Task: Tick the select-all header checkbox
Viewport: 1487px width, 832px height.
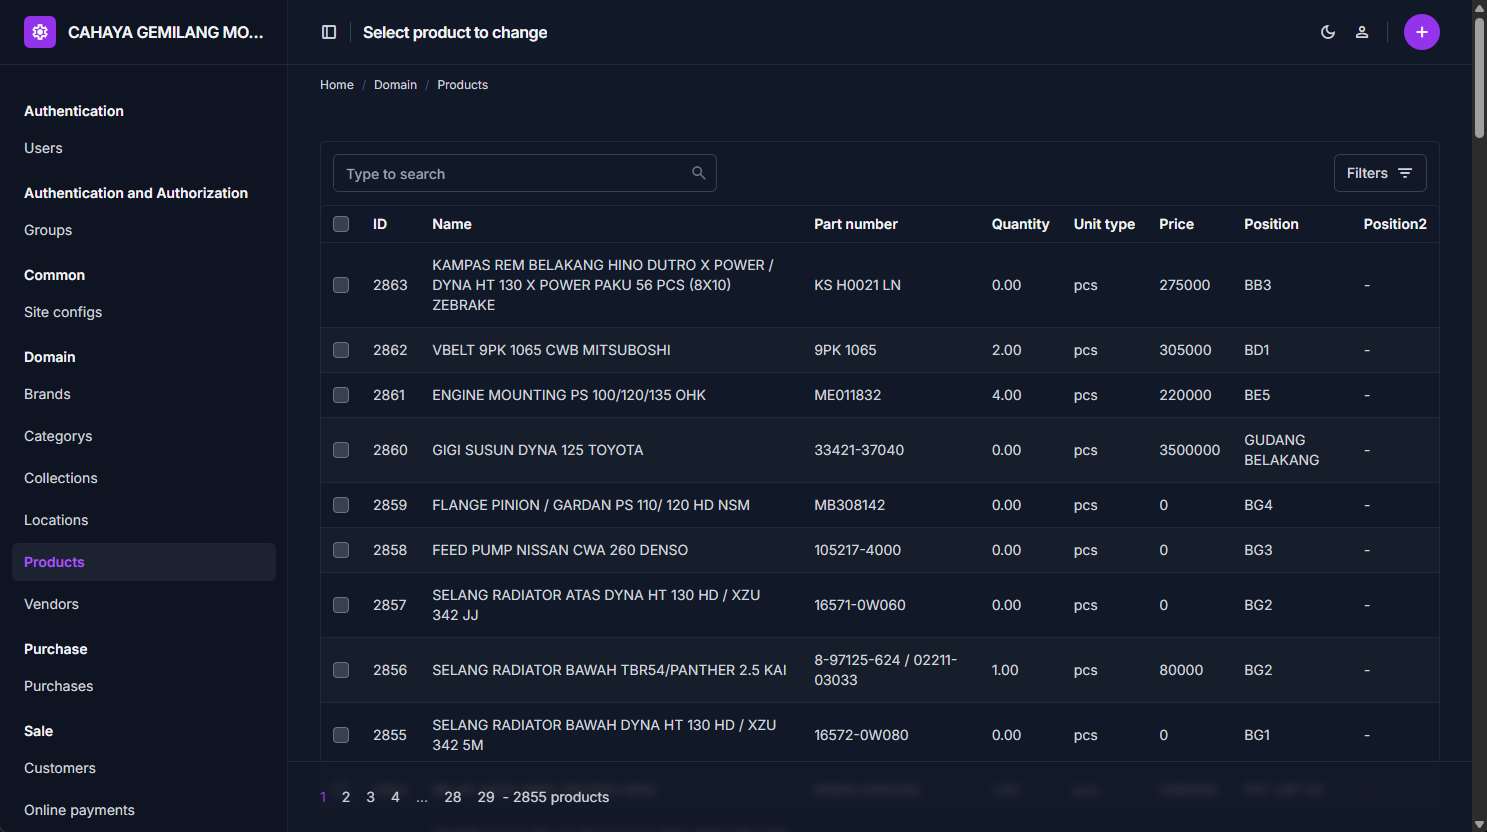Action: [x=341, y=224]
